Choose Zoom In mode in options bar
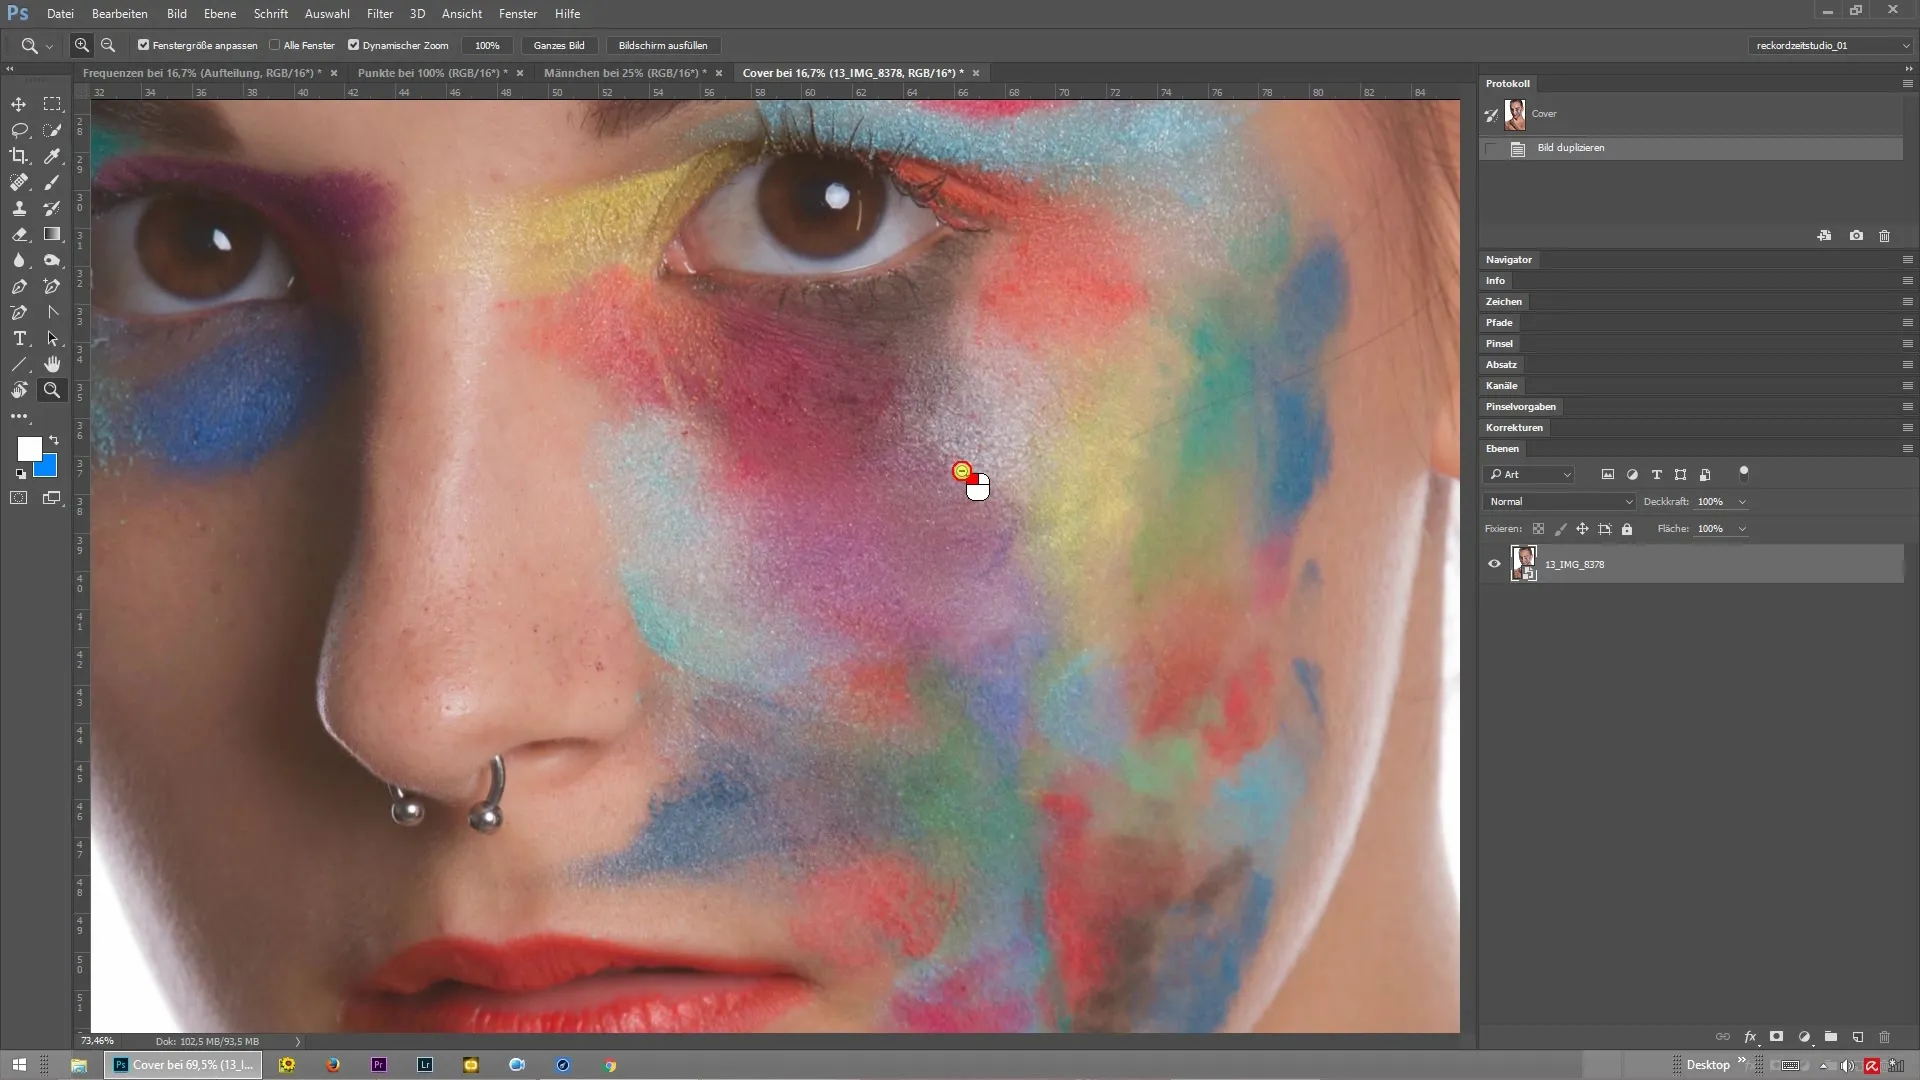 click(x=82, y=45)
